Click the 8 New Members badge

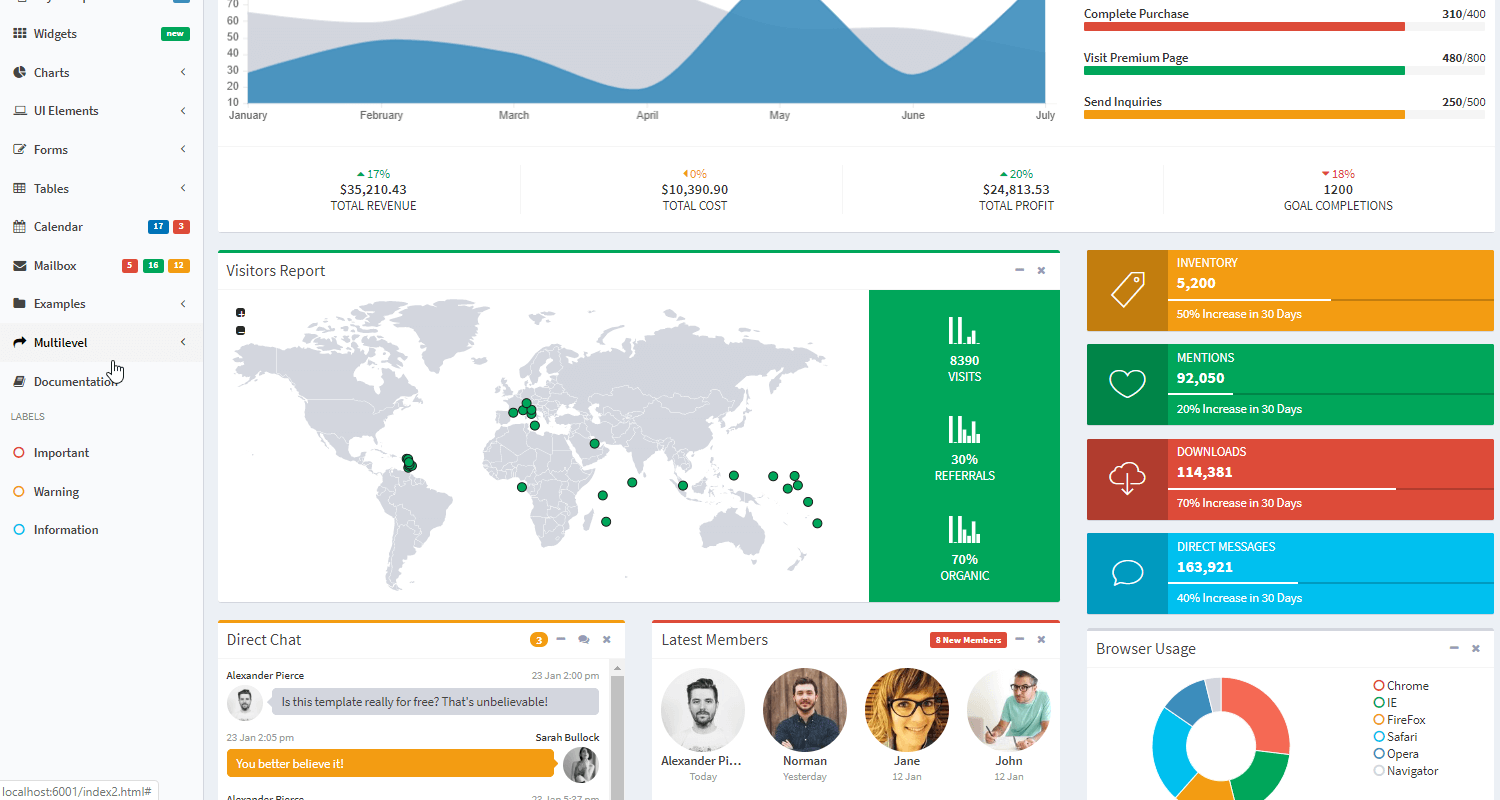coord(968,640)
